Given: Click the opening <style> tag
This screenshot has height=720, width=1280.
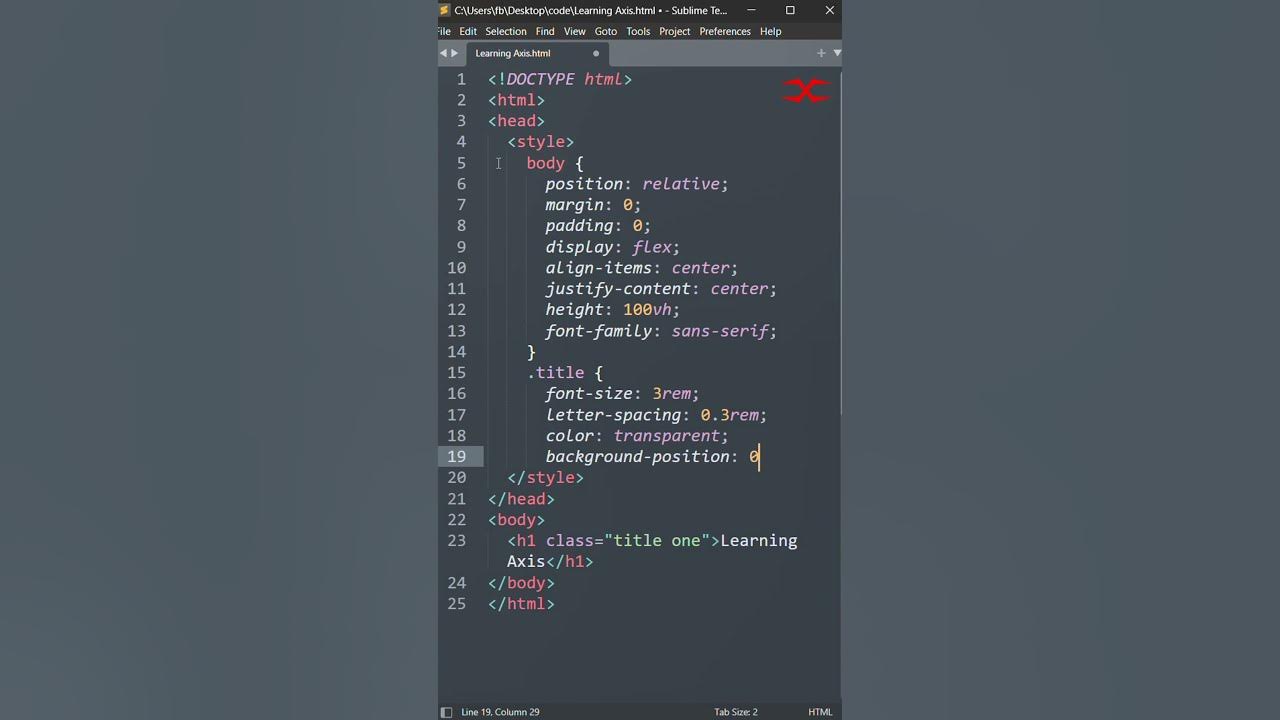Looking at the screenshot, I should pos(540,142).
